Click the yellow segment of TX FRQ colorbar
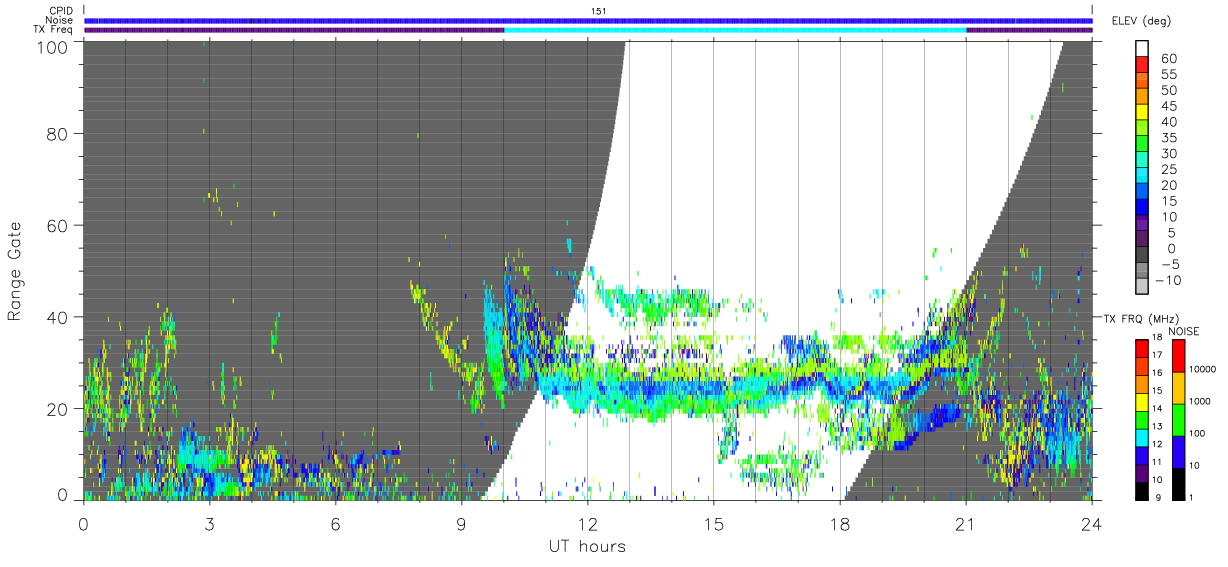Viewport: 1228px width, 567px height. coord(1142,401)
